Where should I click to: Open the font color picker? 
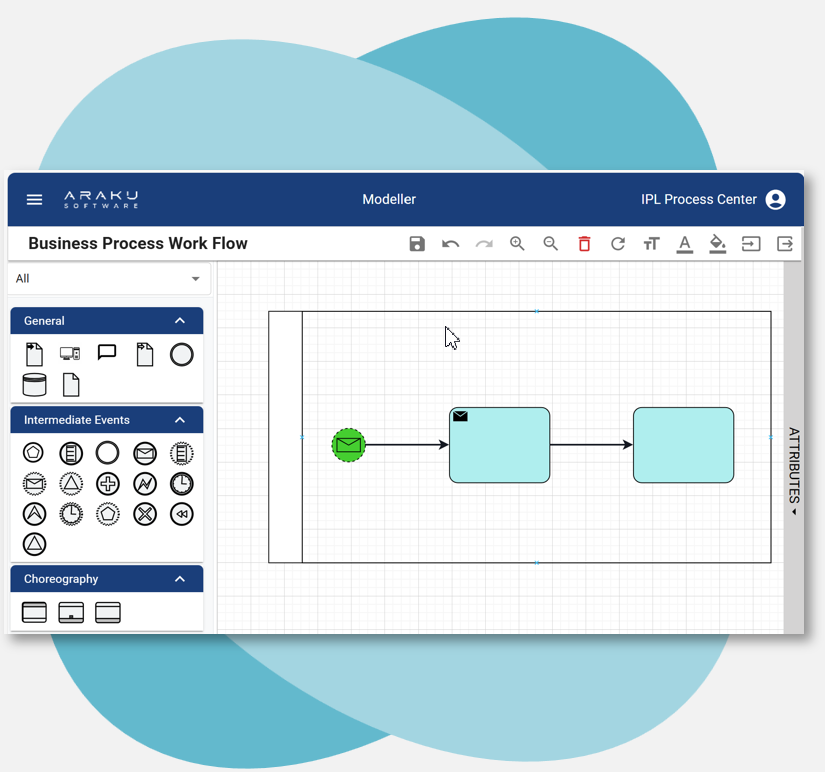(x=684, y=244)
